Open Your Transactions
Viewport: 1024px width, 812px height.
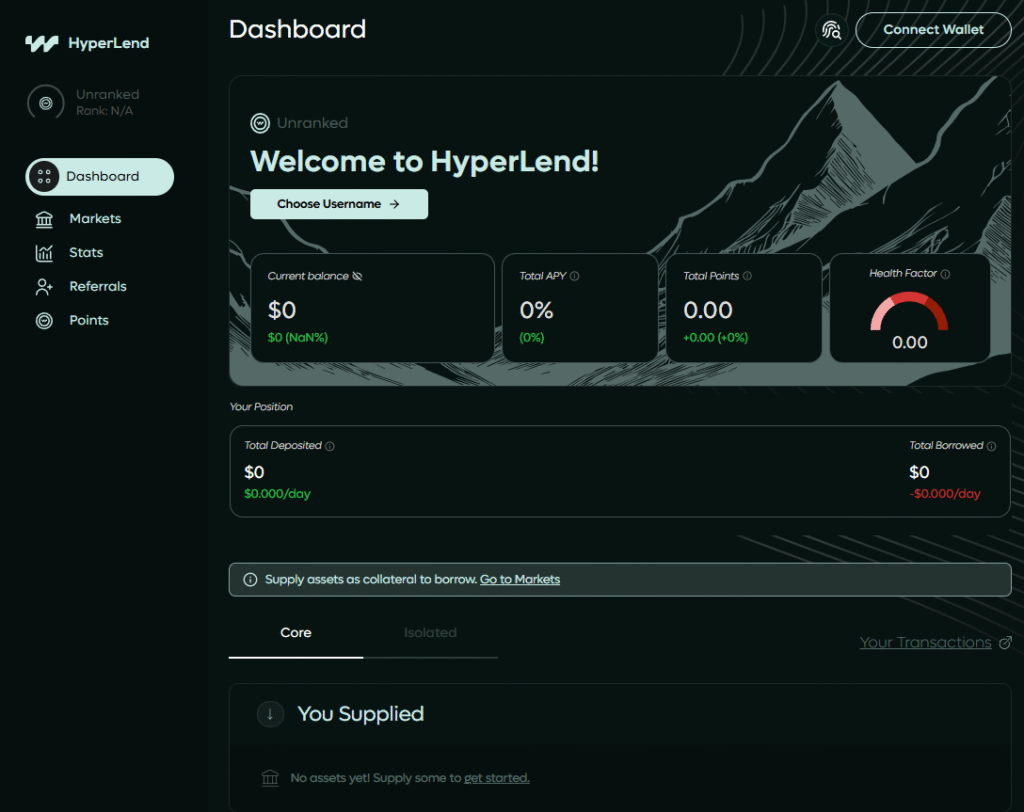point(926,642)
